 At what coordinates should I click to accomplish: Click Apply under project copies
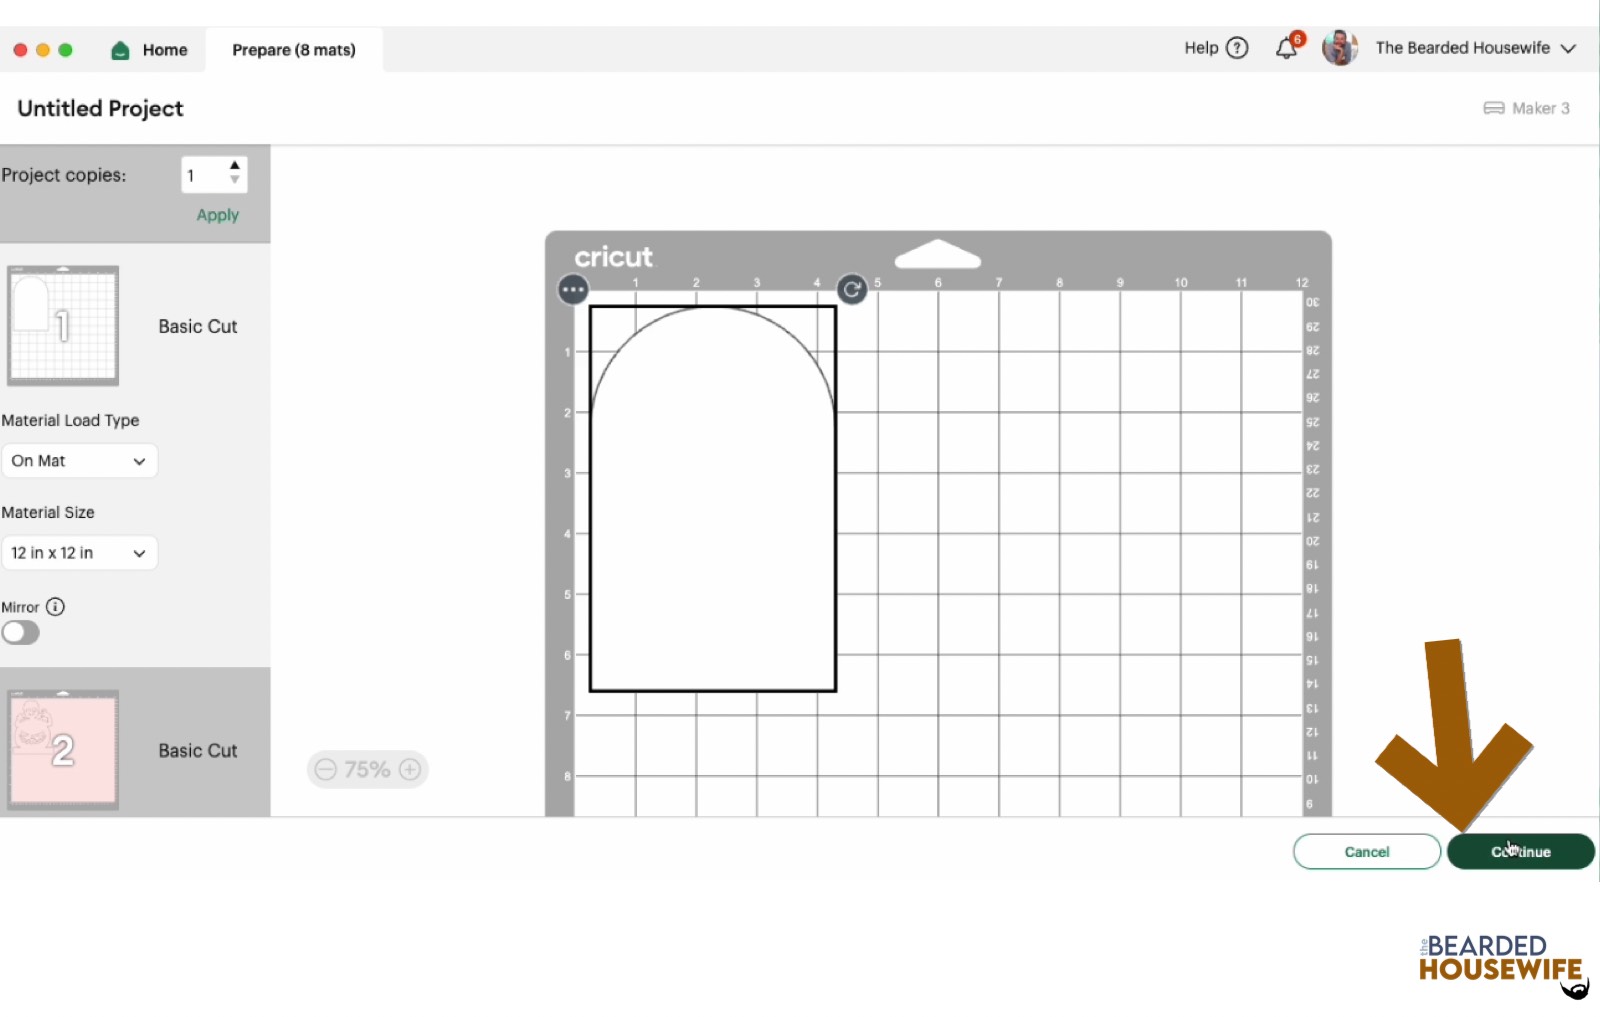point(217,215)
